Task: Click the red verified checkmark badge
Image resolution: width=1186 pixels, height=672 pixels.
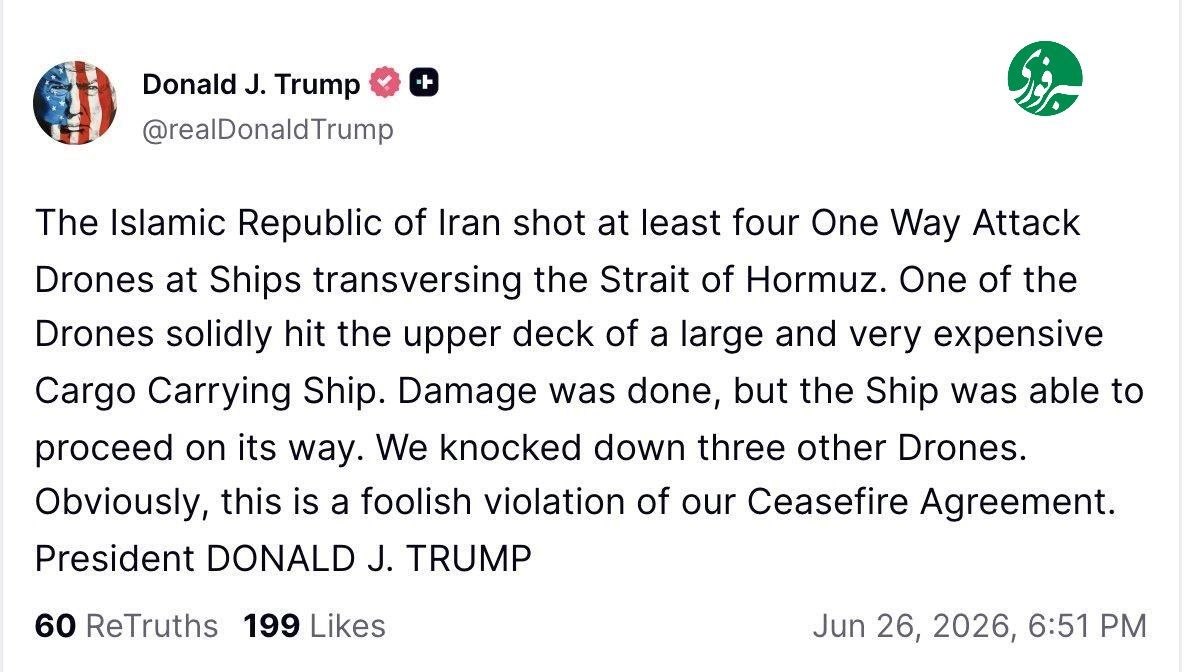Action: pos(384,83)
